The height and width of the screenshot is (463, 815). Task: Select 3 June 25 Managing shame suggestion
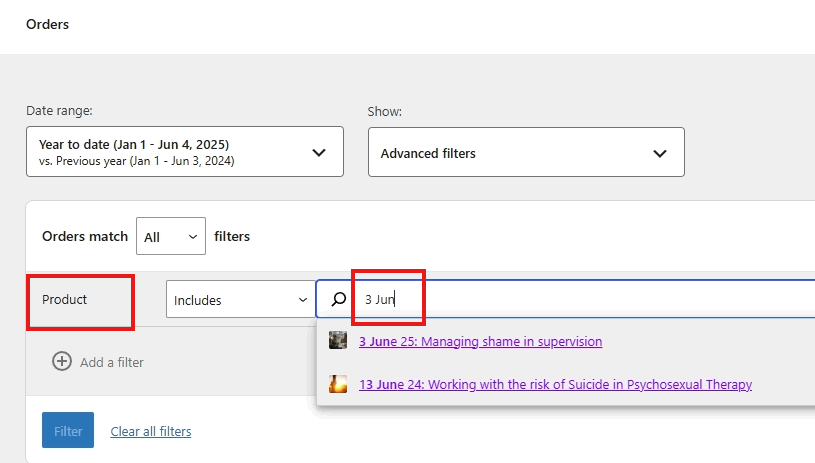(x=480, y=341)
